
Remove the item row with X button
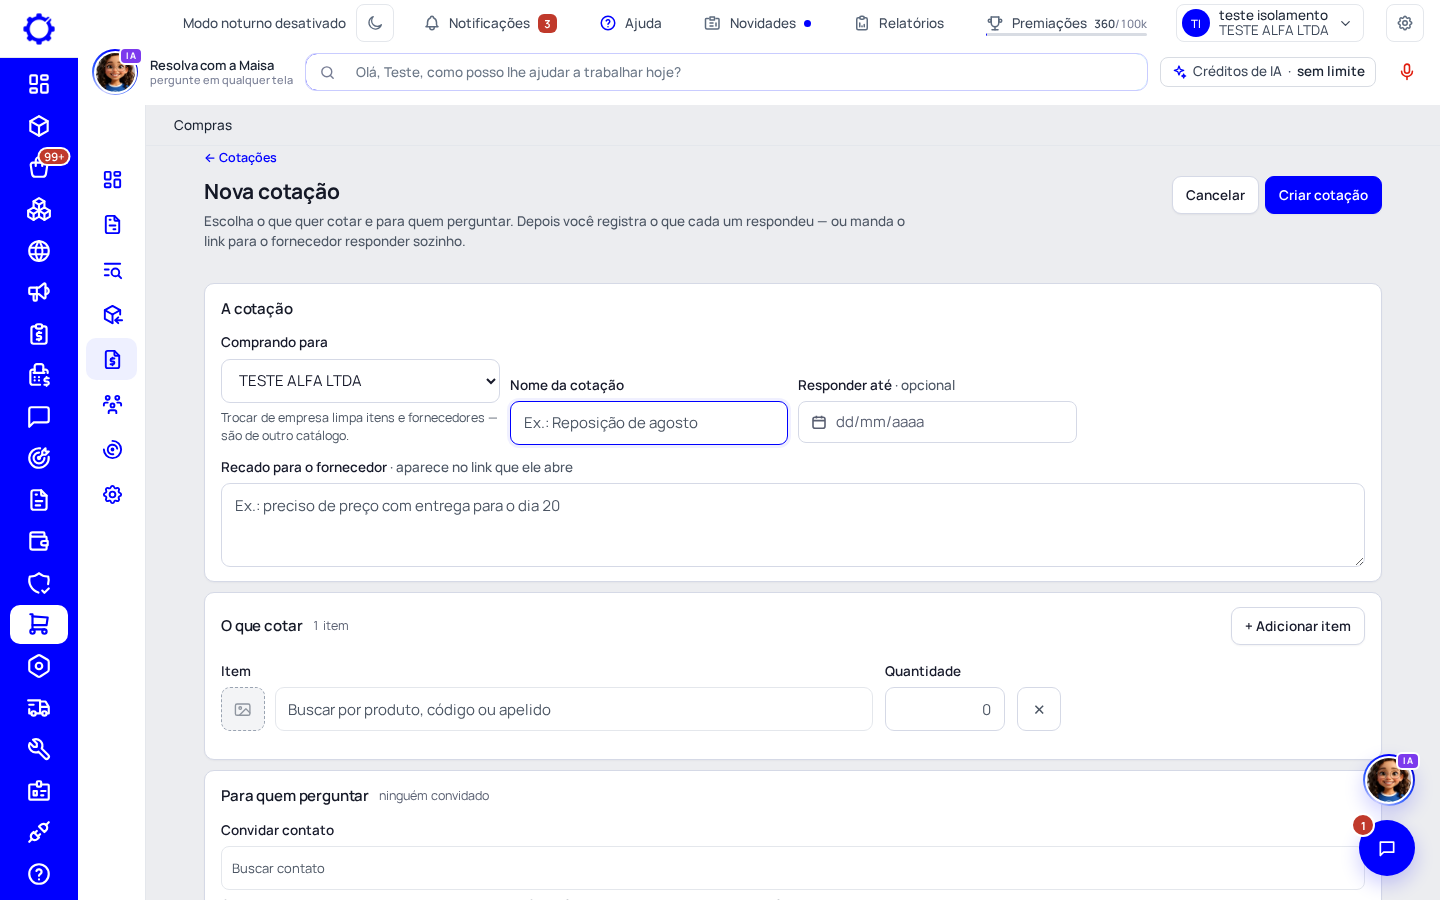click(x=1039, y=709)
